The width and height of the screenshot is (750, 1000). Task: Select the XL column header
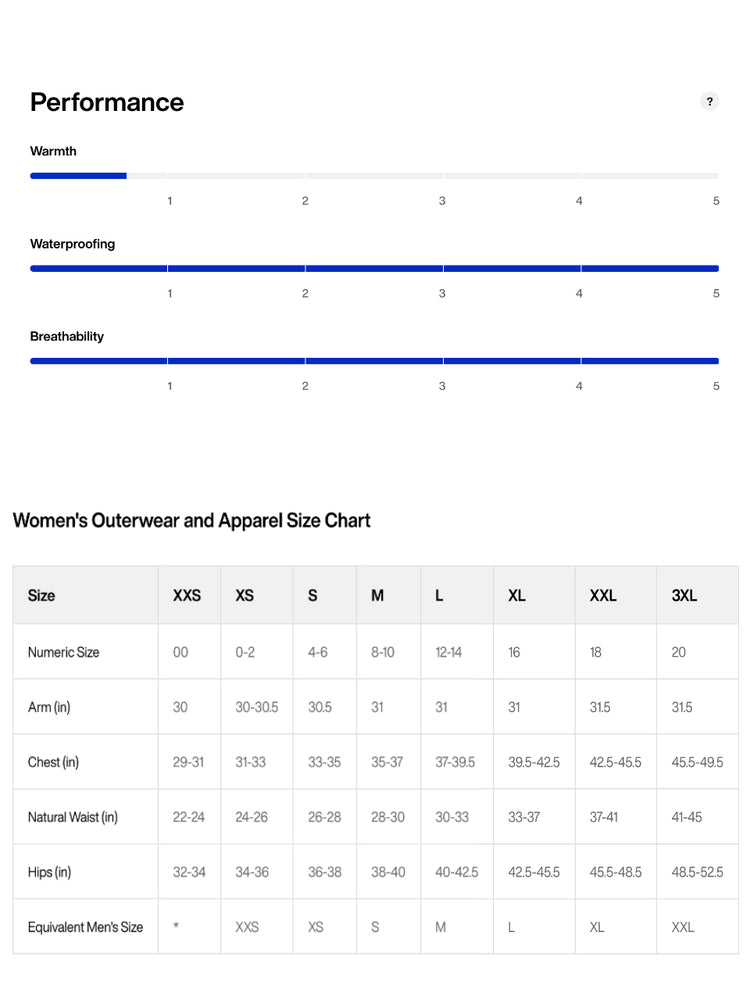pos(534,595)
